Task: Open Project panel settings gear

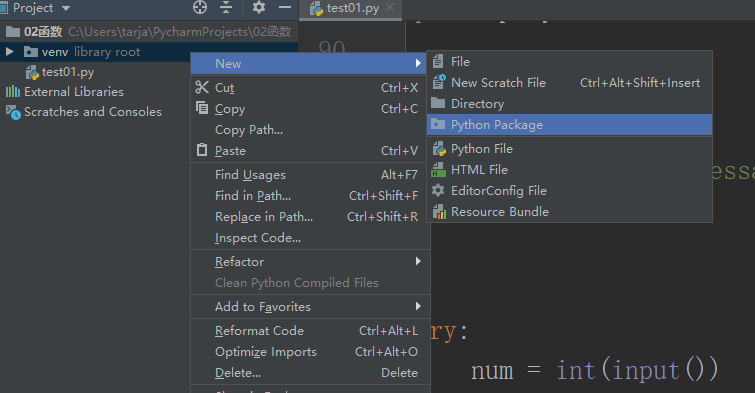Action: click(259, 7)
